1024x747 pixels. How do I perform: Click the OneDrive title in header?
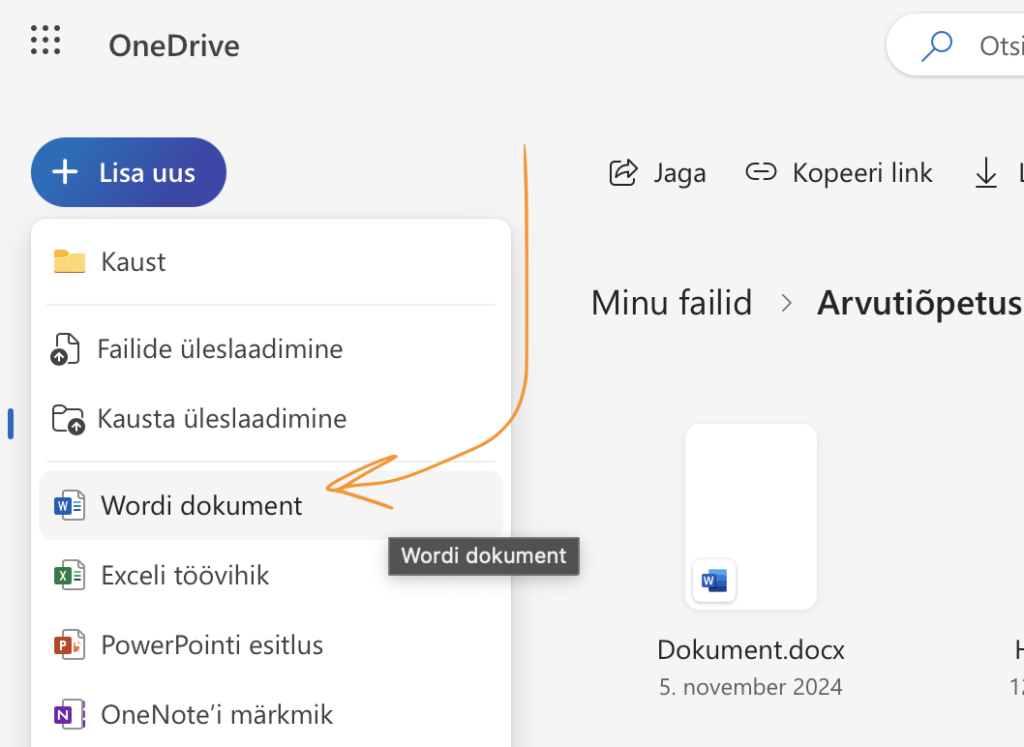point(174,46)
